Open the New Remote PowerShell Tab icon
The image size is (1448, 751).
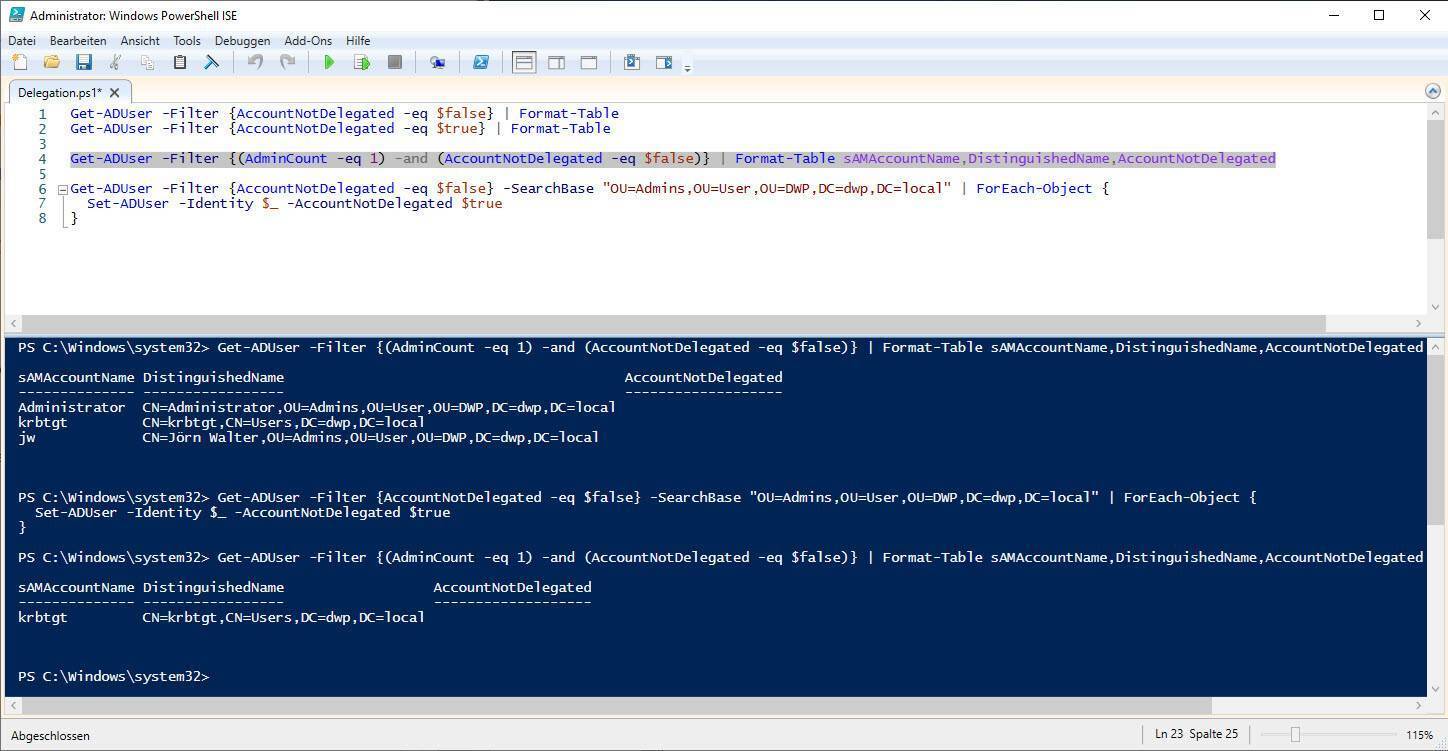(x=437, y=62)
